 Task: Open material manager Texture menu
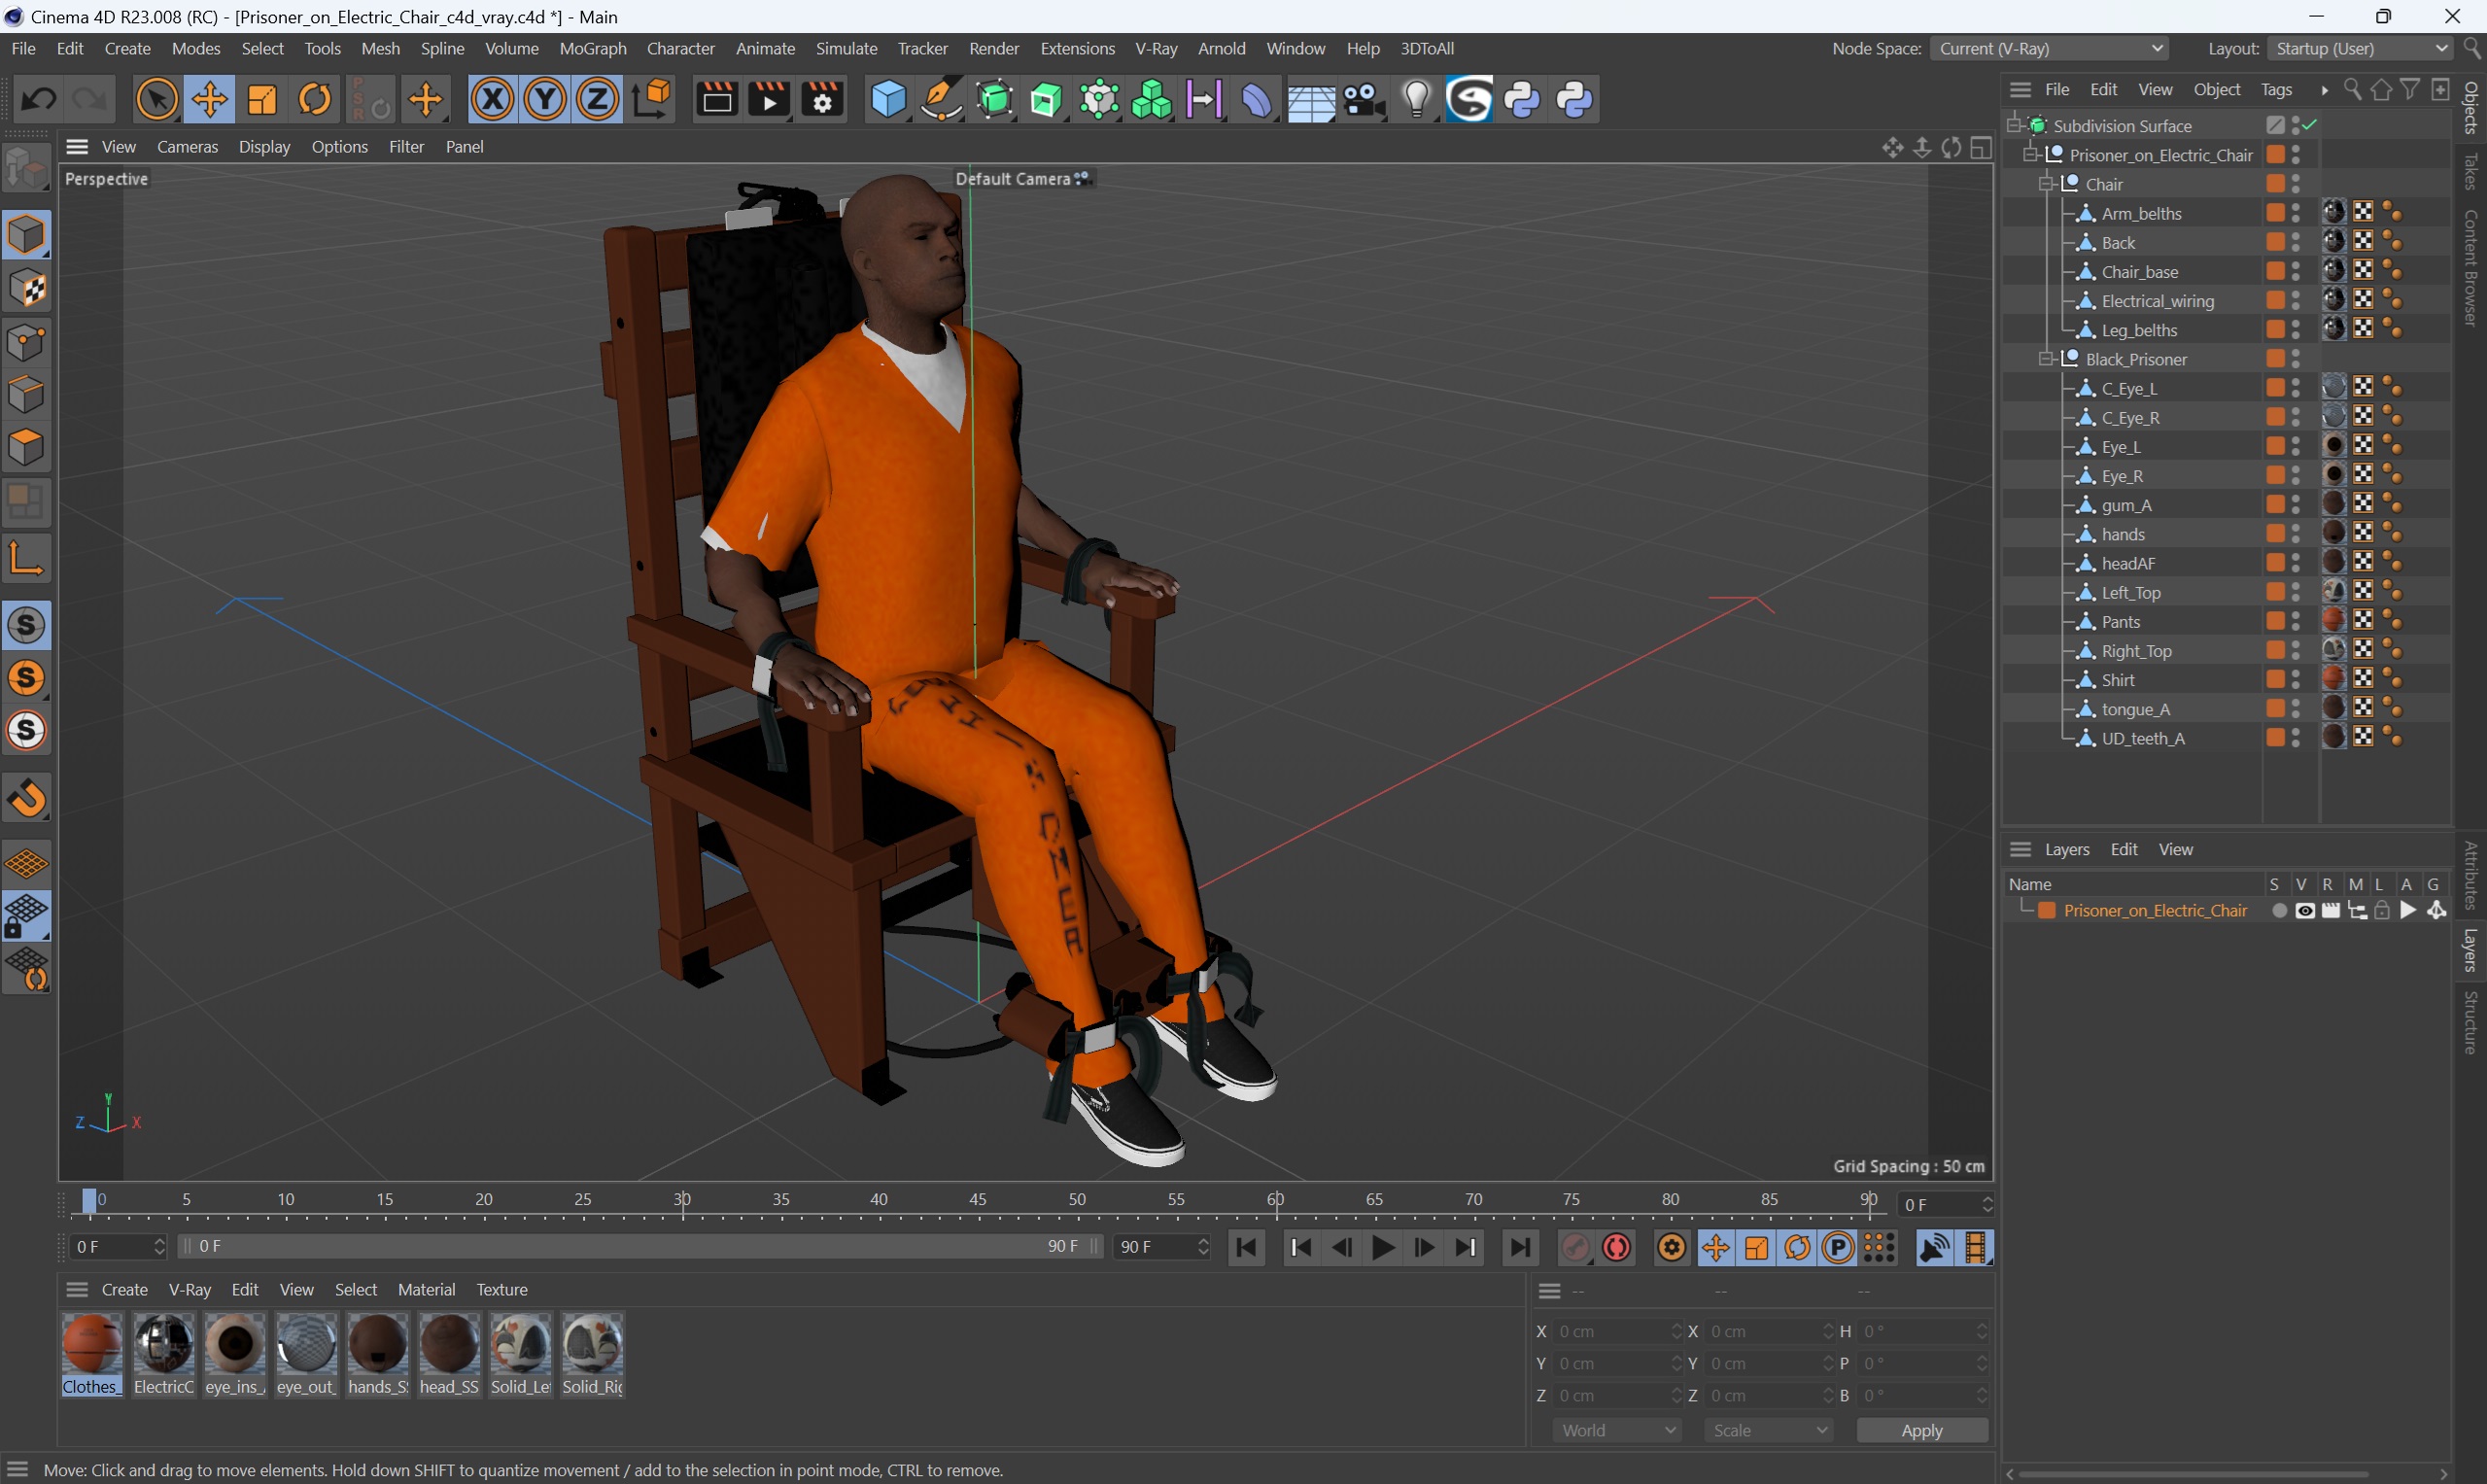(501, 1289)
